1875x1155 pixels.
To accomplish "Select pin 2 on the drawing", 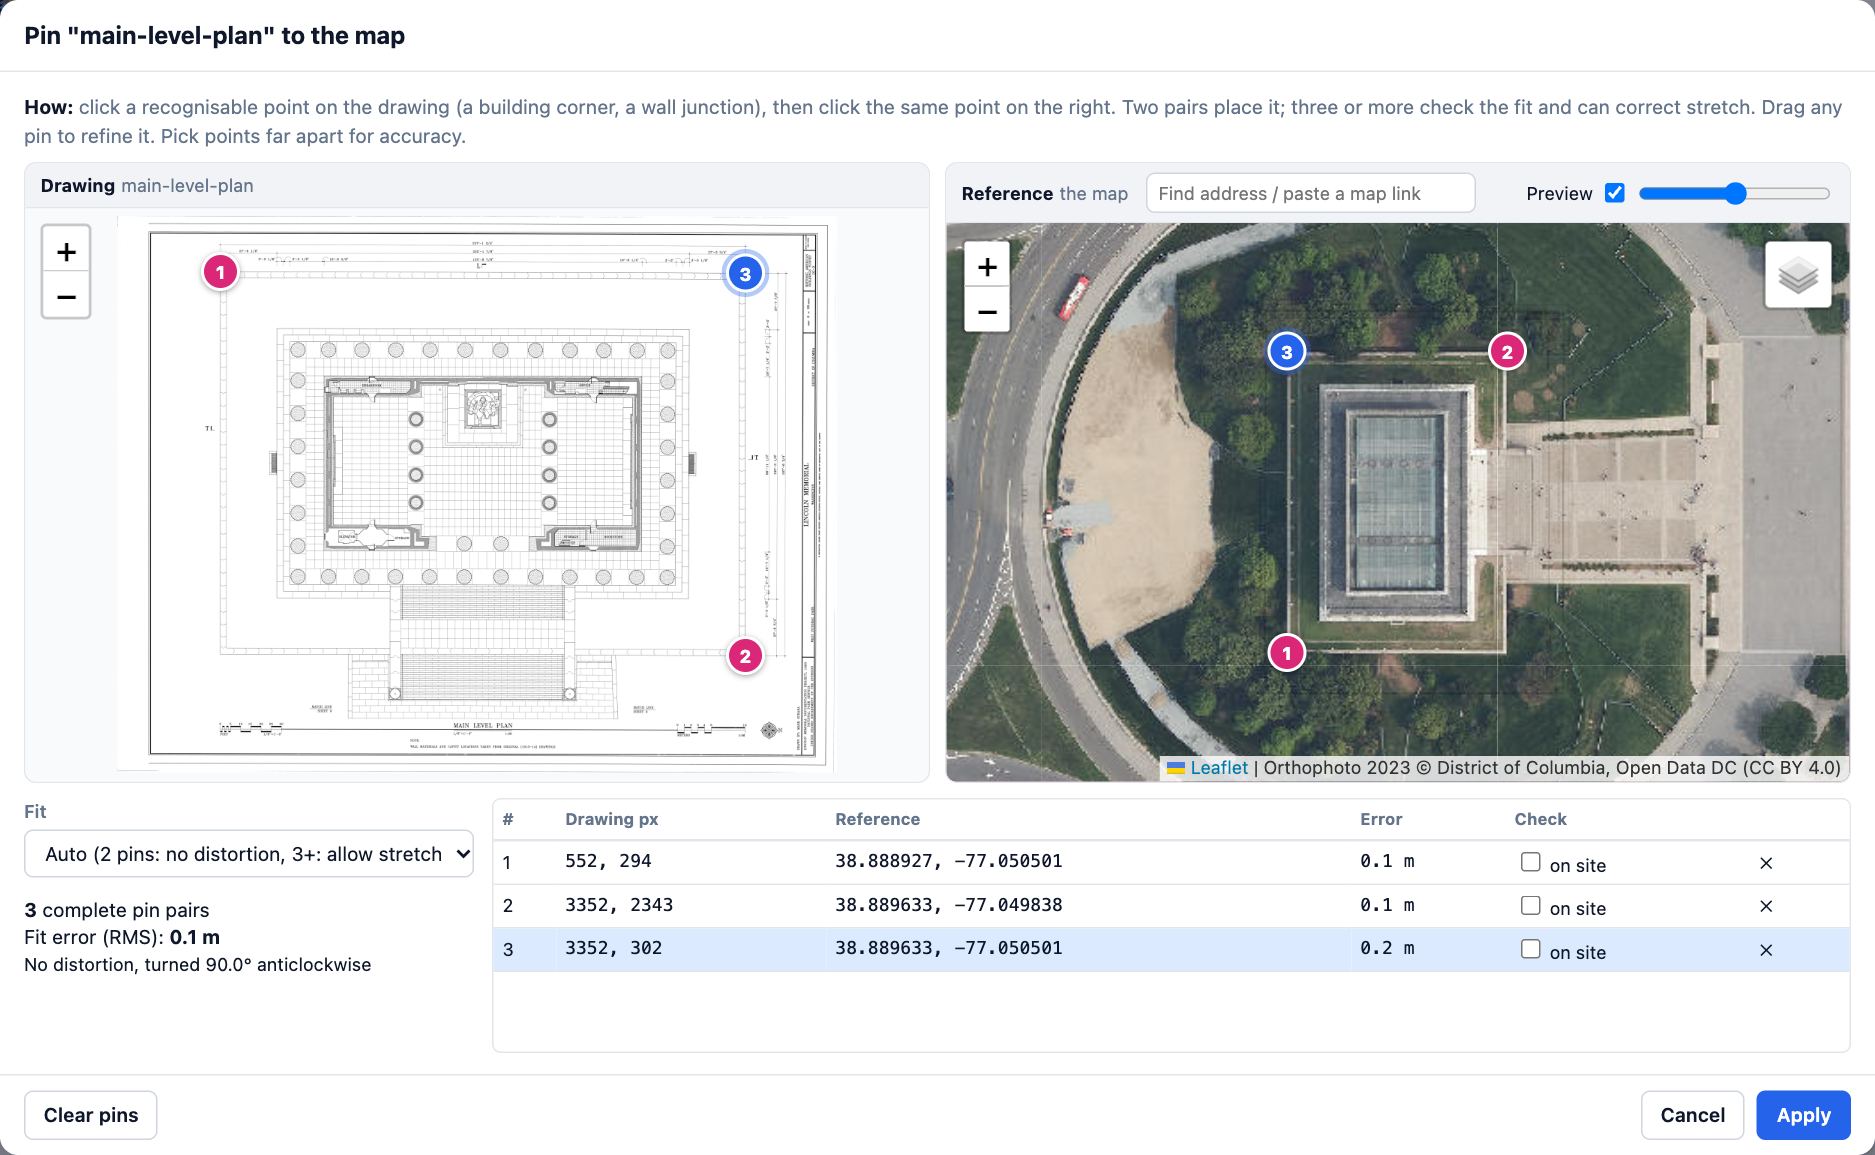I will pyautogui.click(x=745, y=656).
